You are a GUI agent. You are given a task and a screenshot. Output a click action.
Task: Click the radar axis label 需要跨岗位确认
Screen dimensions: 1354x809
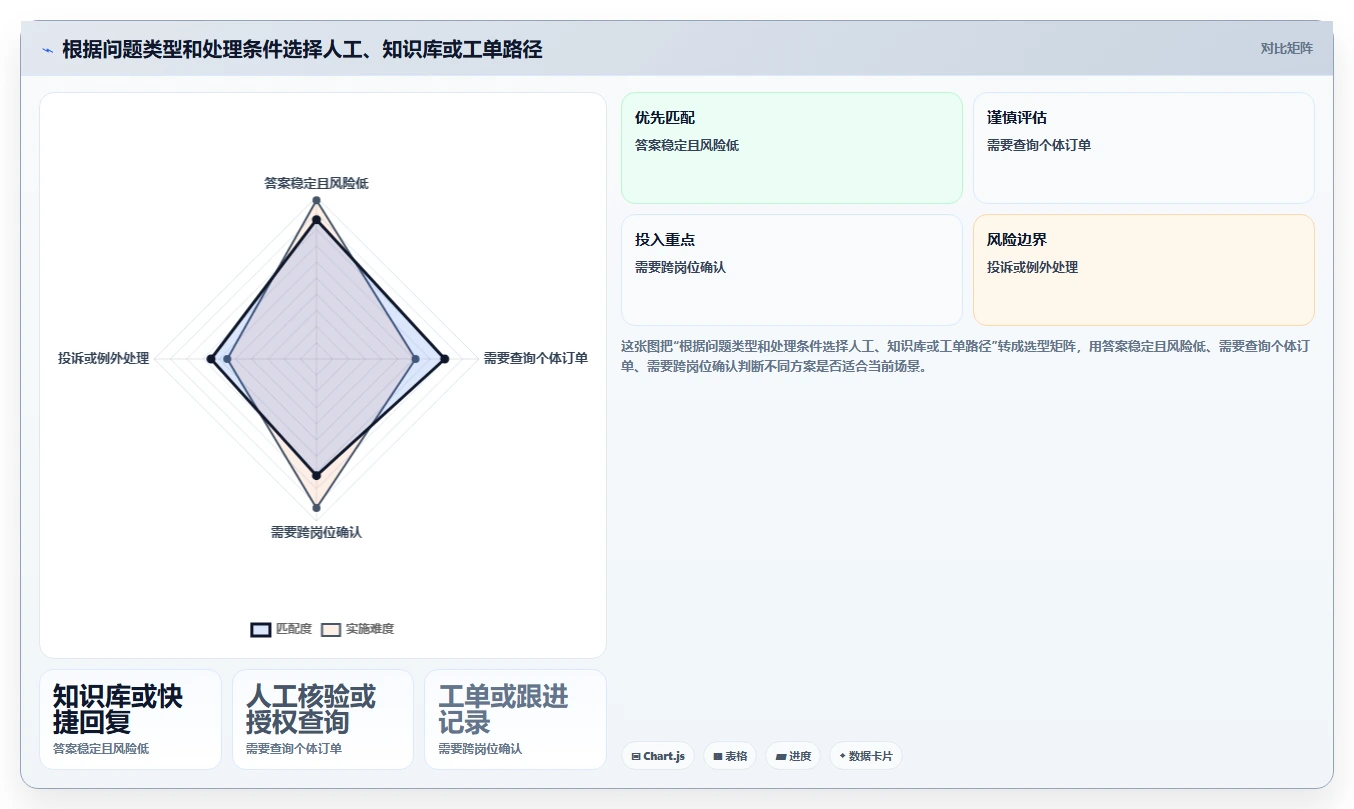(316, 532)
